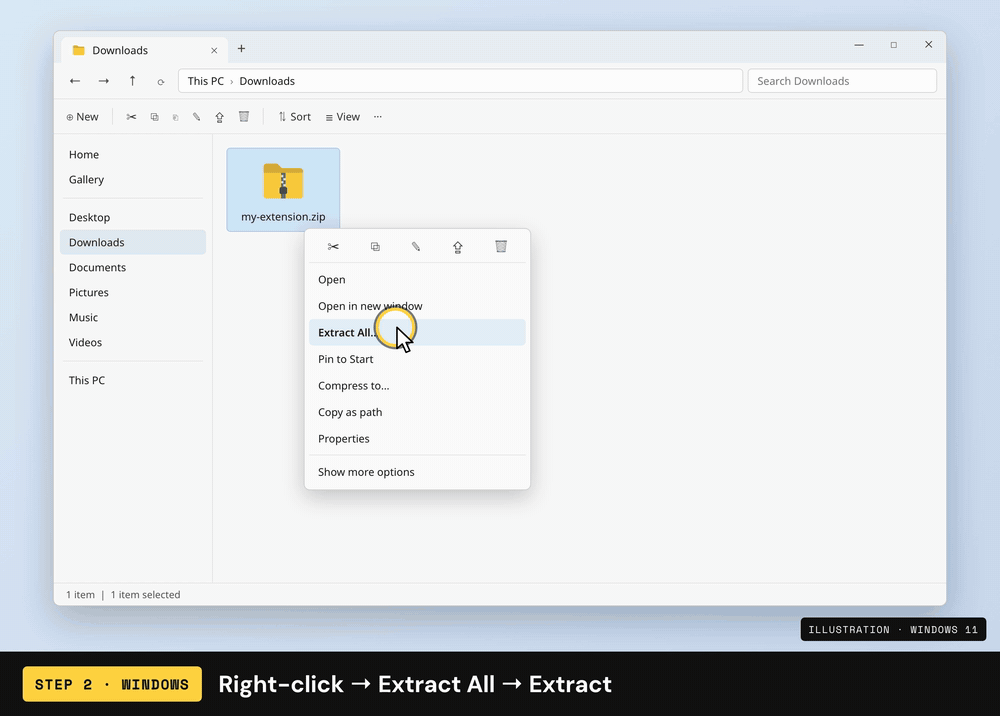Screen dimensions: 1000x716
Task: Open Gallery in sidebar
Action: point(133,179)
